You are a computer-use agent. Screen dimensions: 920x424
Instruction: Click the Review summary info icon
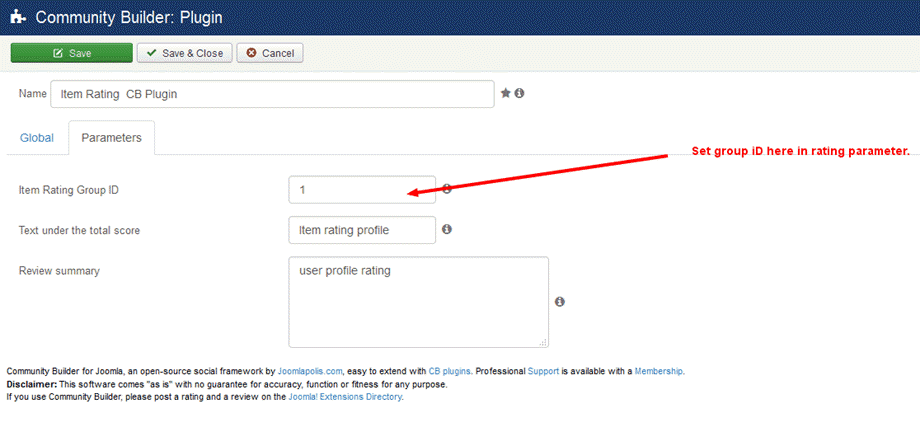(x=560, y=301)
